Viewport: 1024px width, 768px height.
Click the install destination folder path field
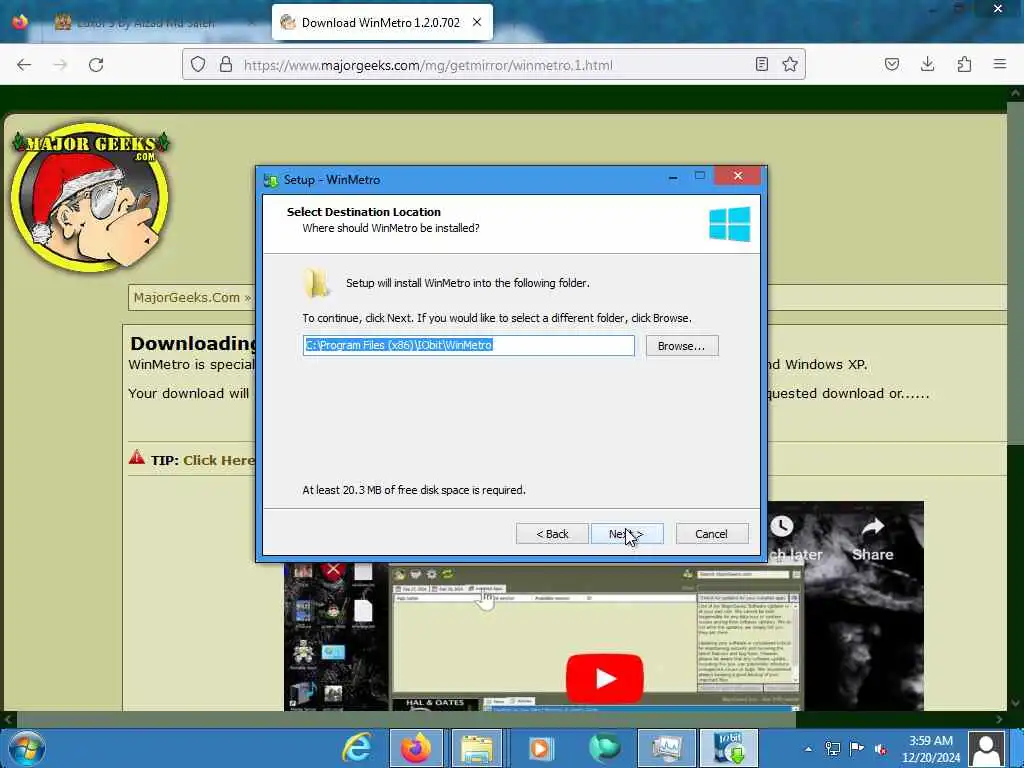[468, 345]
